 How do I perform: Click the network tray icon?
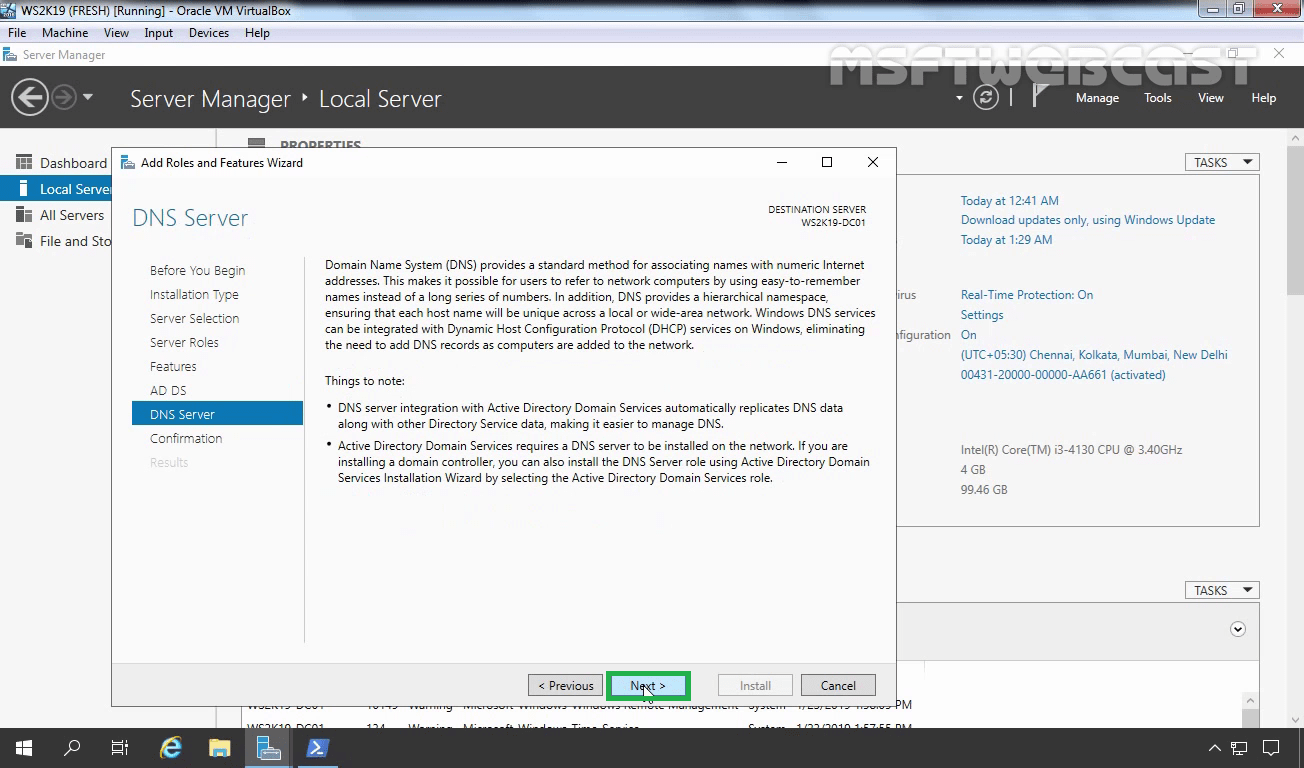click(1239, 748)
